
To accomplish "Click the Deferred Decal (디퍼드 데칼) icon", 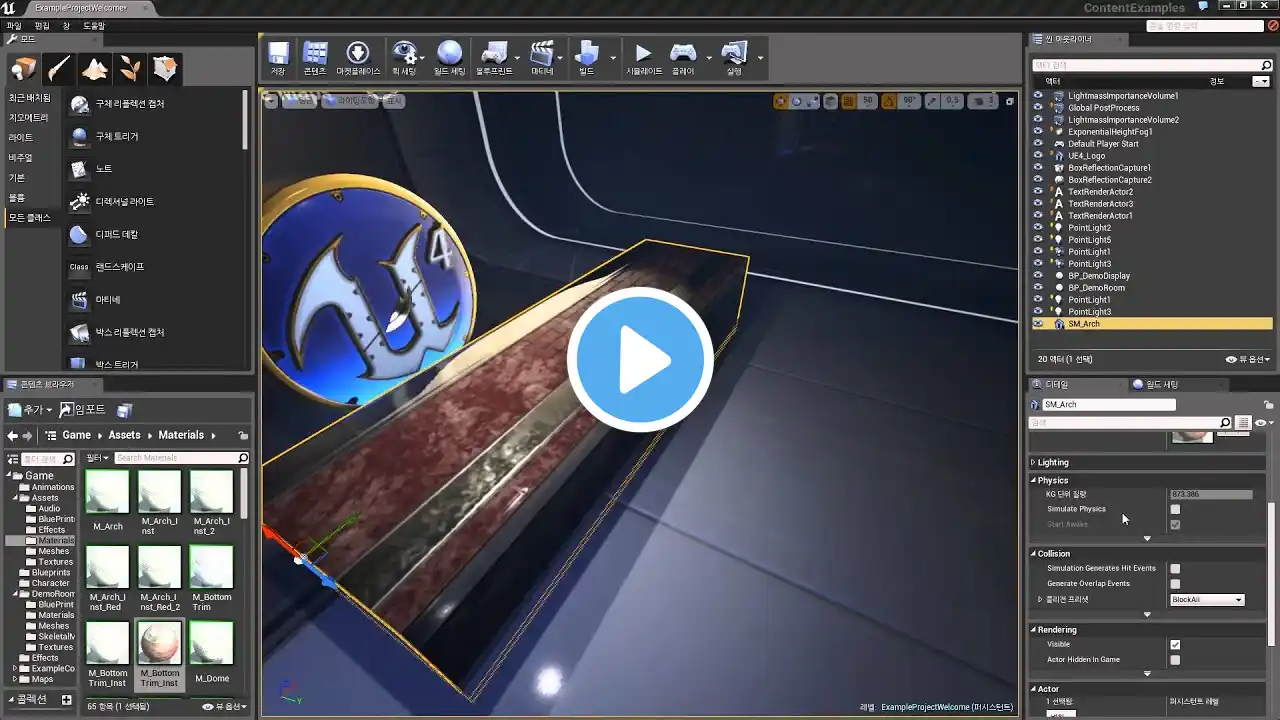I will click(x=79, y=235).
